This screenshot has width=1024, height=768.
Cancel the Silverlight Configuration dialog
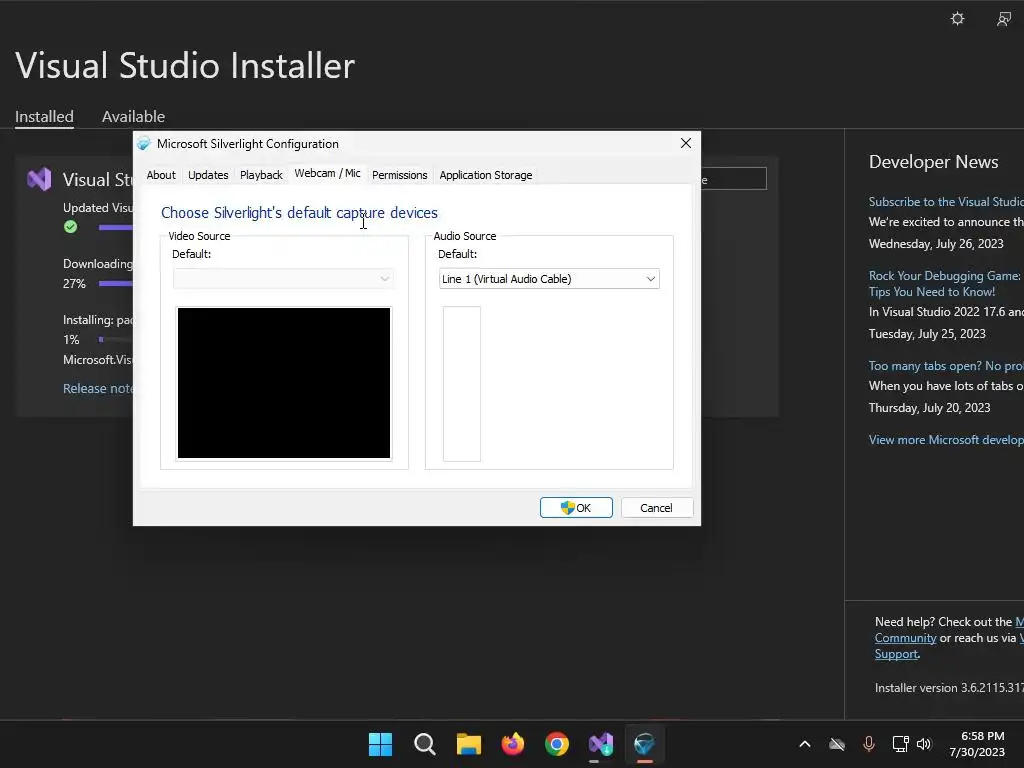coord(656,507)
